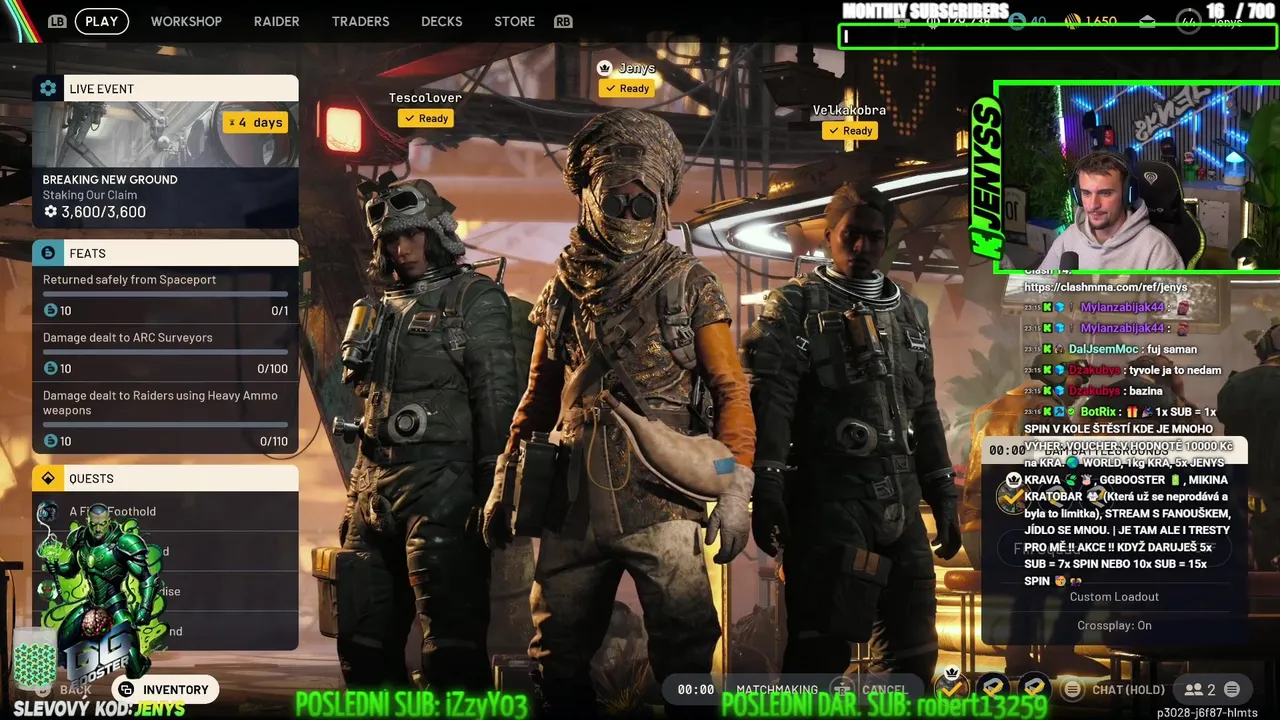The width and height of the screenshot is (1280, 720).
Task: Click Jenys's Ready status badge
Action: [x=627, y=88]
